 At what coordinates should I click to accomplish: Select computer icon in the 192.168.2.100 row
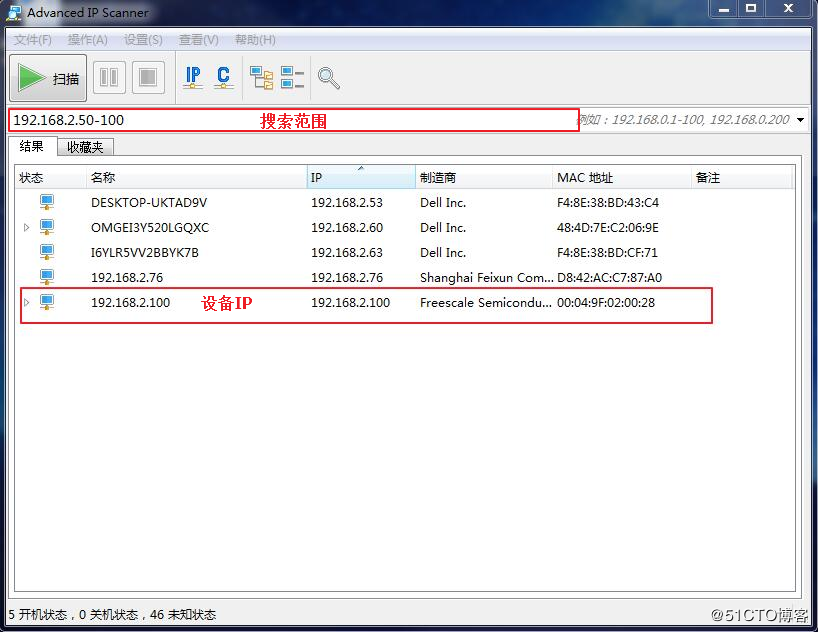coord(47,302)
